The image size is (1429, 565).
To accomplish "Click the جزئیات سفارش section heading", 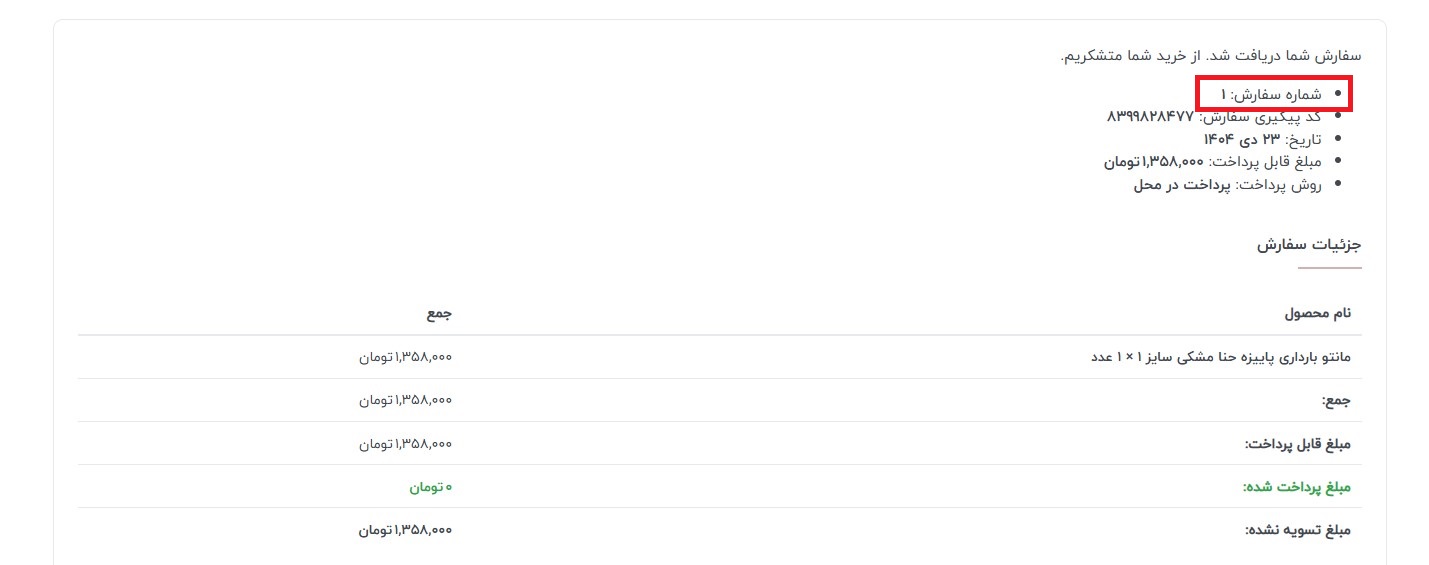I will point(1309,245).
